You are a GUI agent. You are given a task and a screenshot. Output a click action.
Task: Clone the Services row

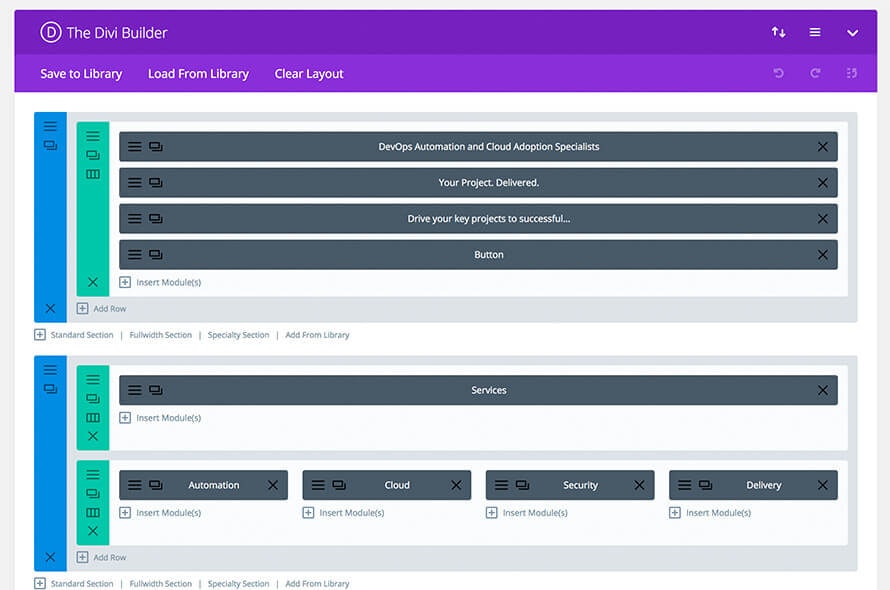(x=93, y=399)
